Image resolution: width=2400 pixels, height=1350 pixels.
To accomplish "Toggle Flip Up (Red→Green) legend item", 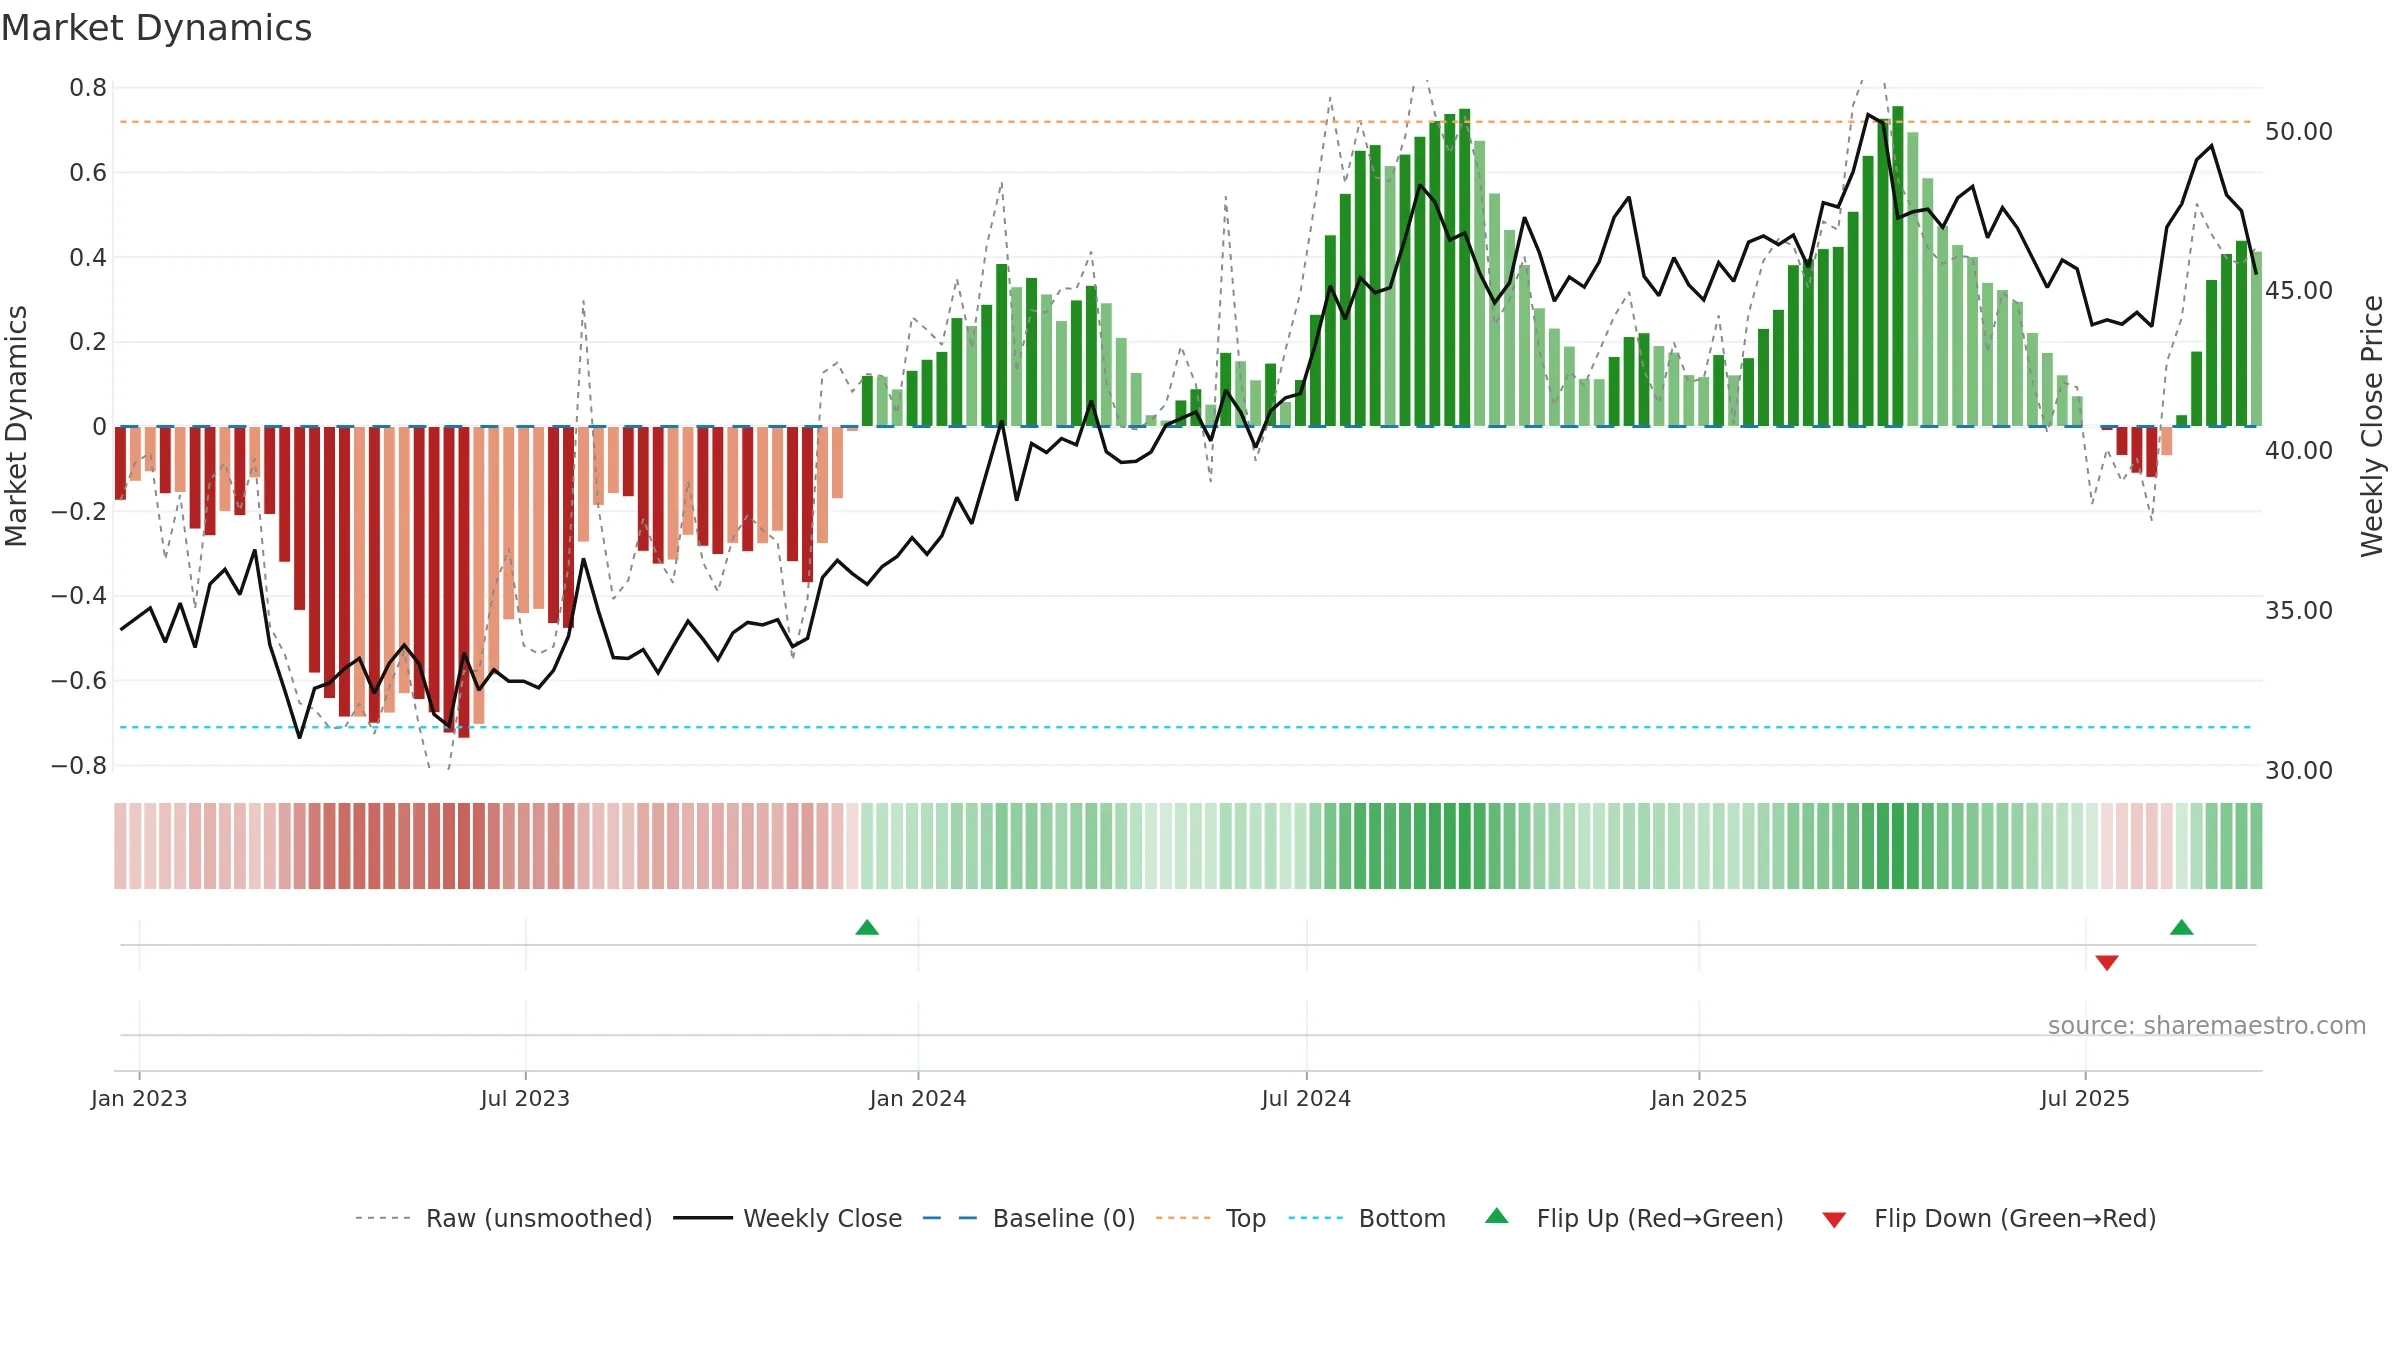I will [1634, 1218].
